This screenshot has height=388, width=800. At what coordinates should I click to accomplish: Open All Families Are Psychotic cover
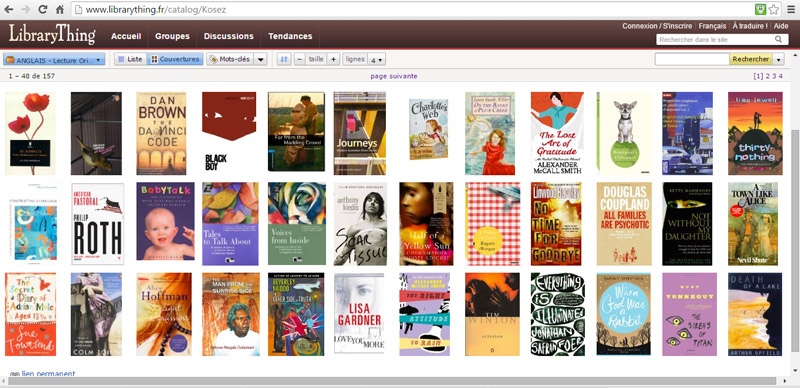click(624, 224)
